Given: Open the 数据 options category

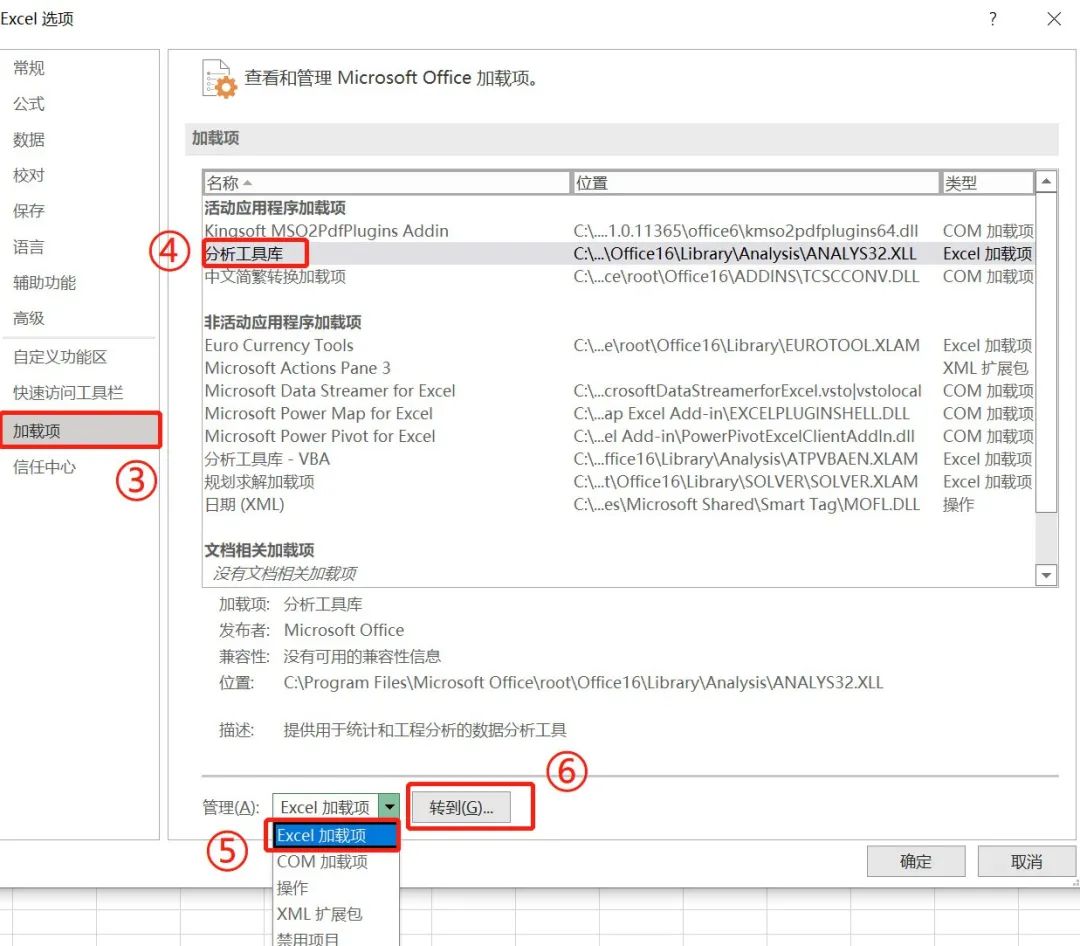Looking at the screenshot, I should coord(28,139).
